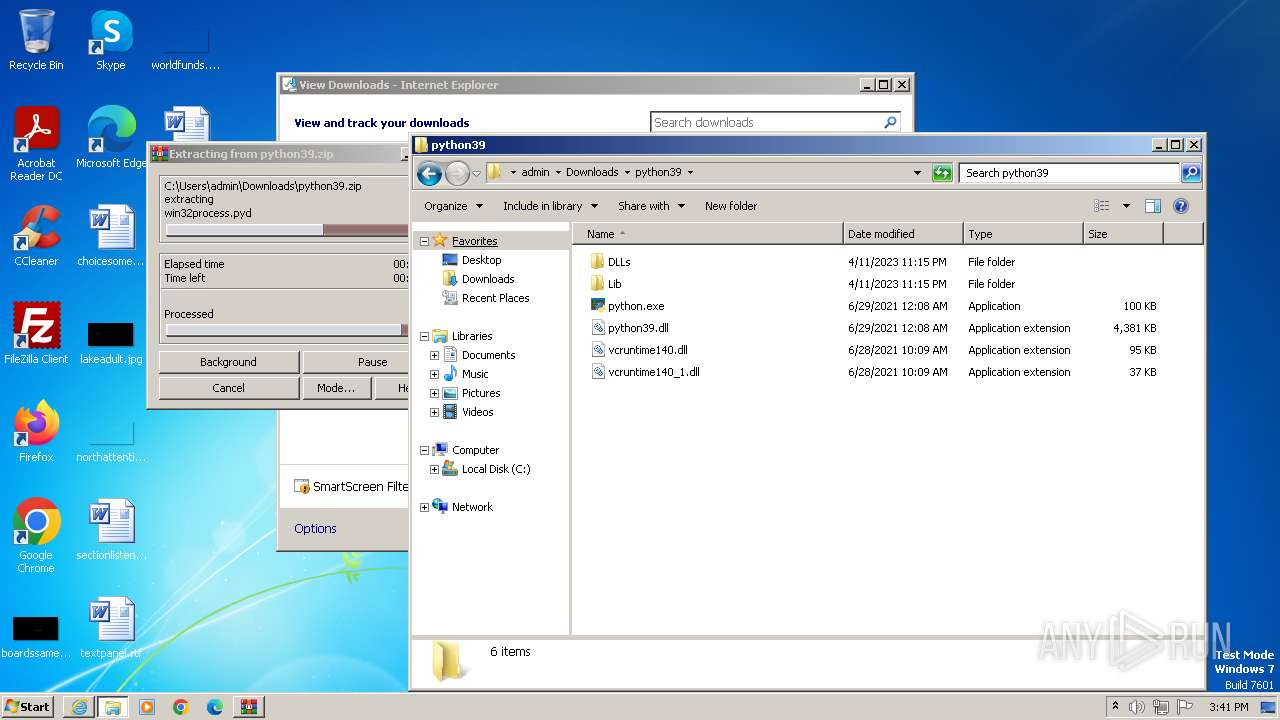Select Desktop in Favorites
This screenshot has height=720, width=1280.
481,260
